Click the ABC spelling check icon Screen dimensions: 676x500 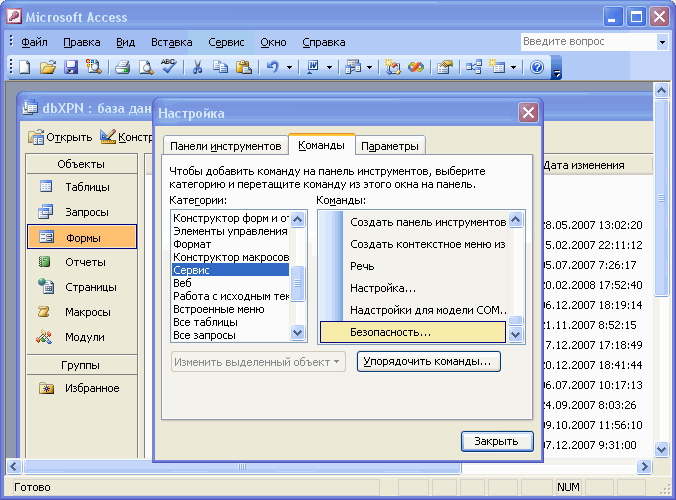tap(169, 66)
